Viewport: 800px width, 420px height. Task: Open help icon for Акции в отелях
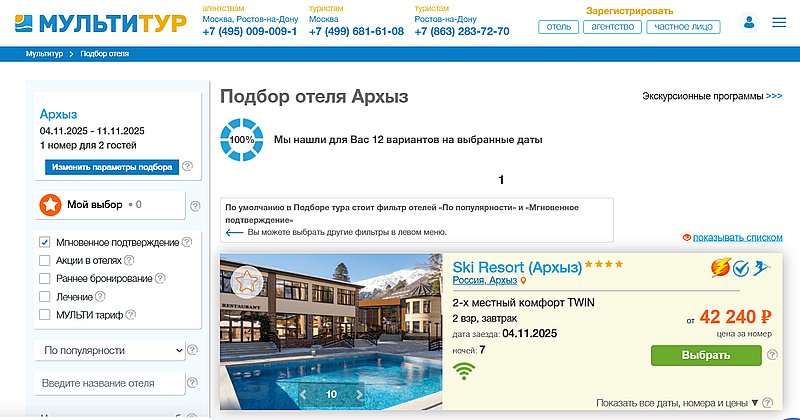coord(129,260)
